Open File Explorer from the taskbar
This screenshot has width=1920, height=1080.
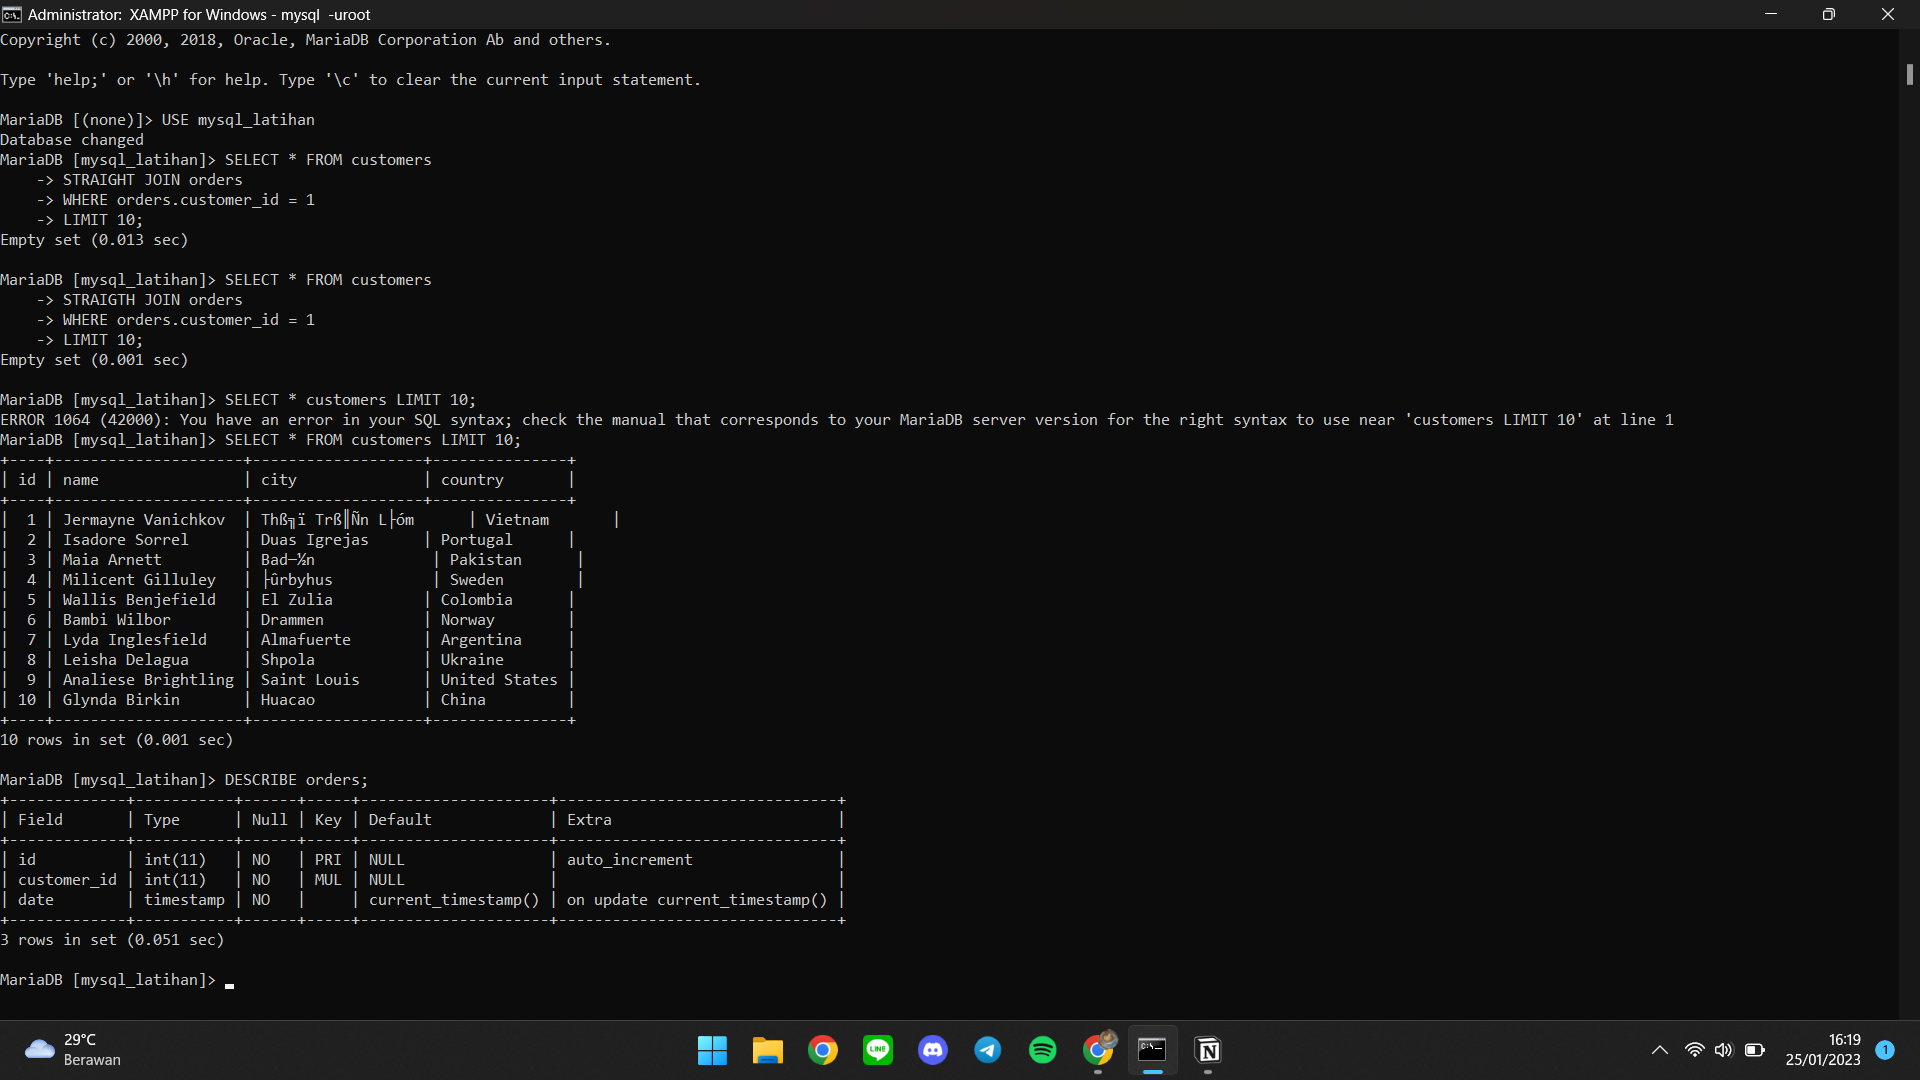pos(767,1050)
